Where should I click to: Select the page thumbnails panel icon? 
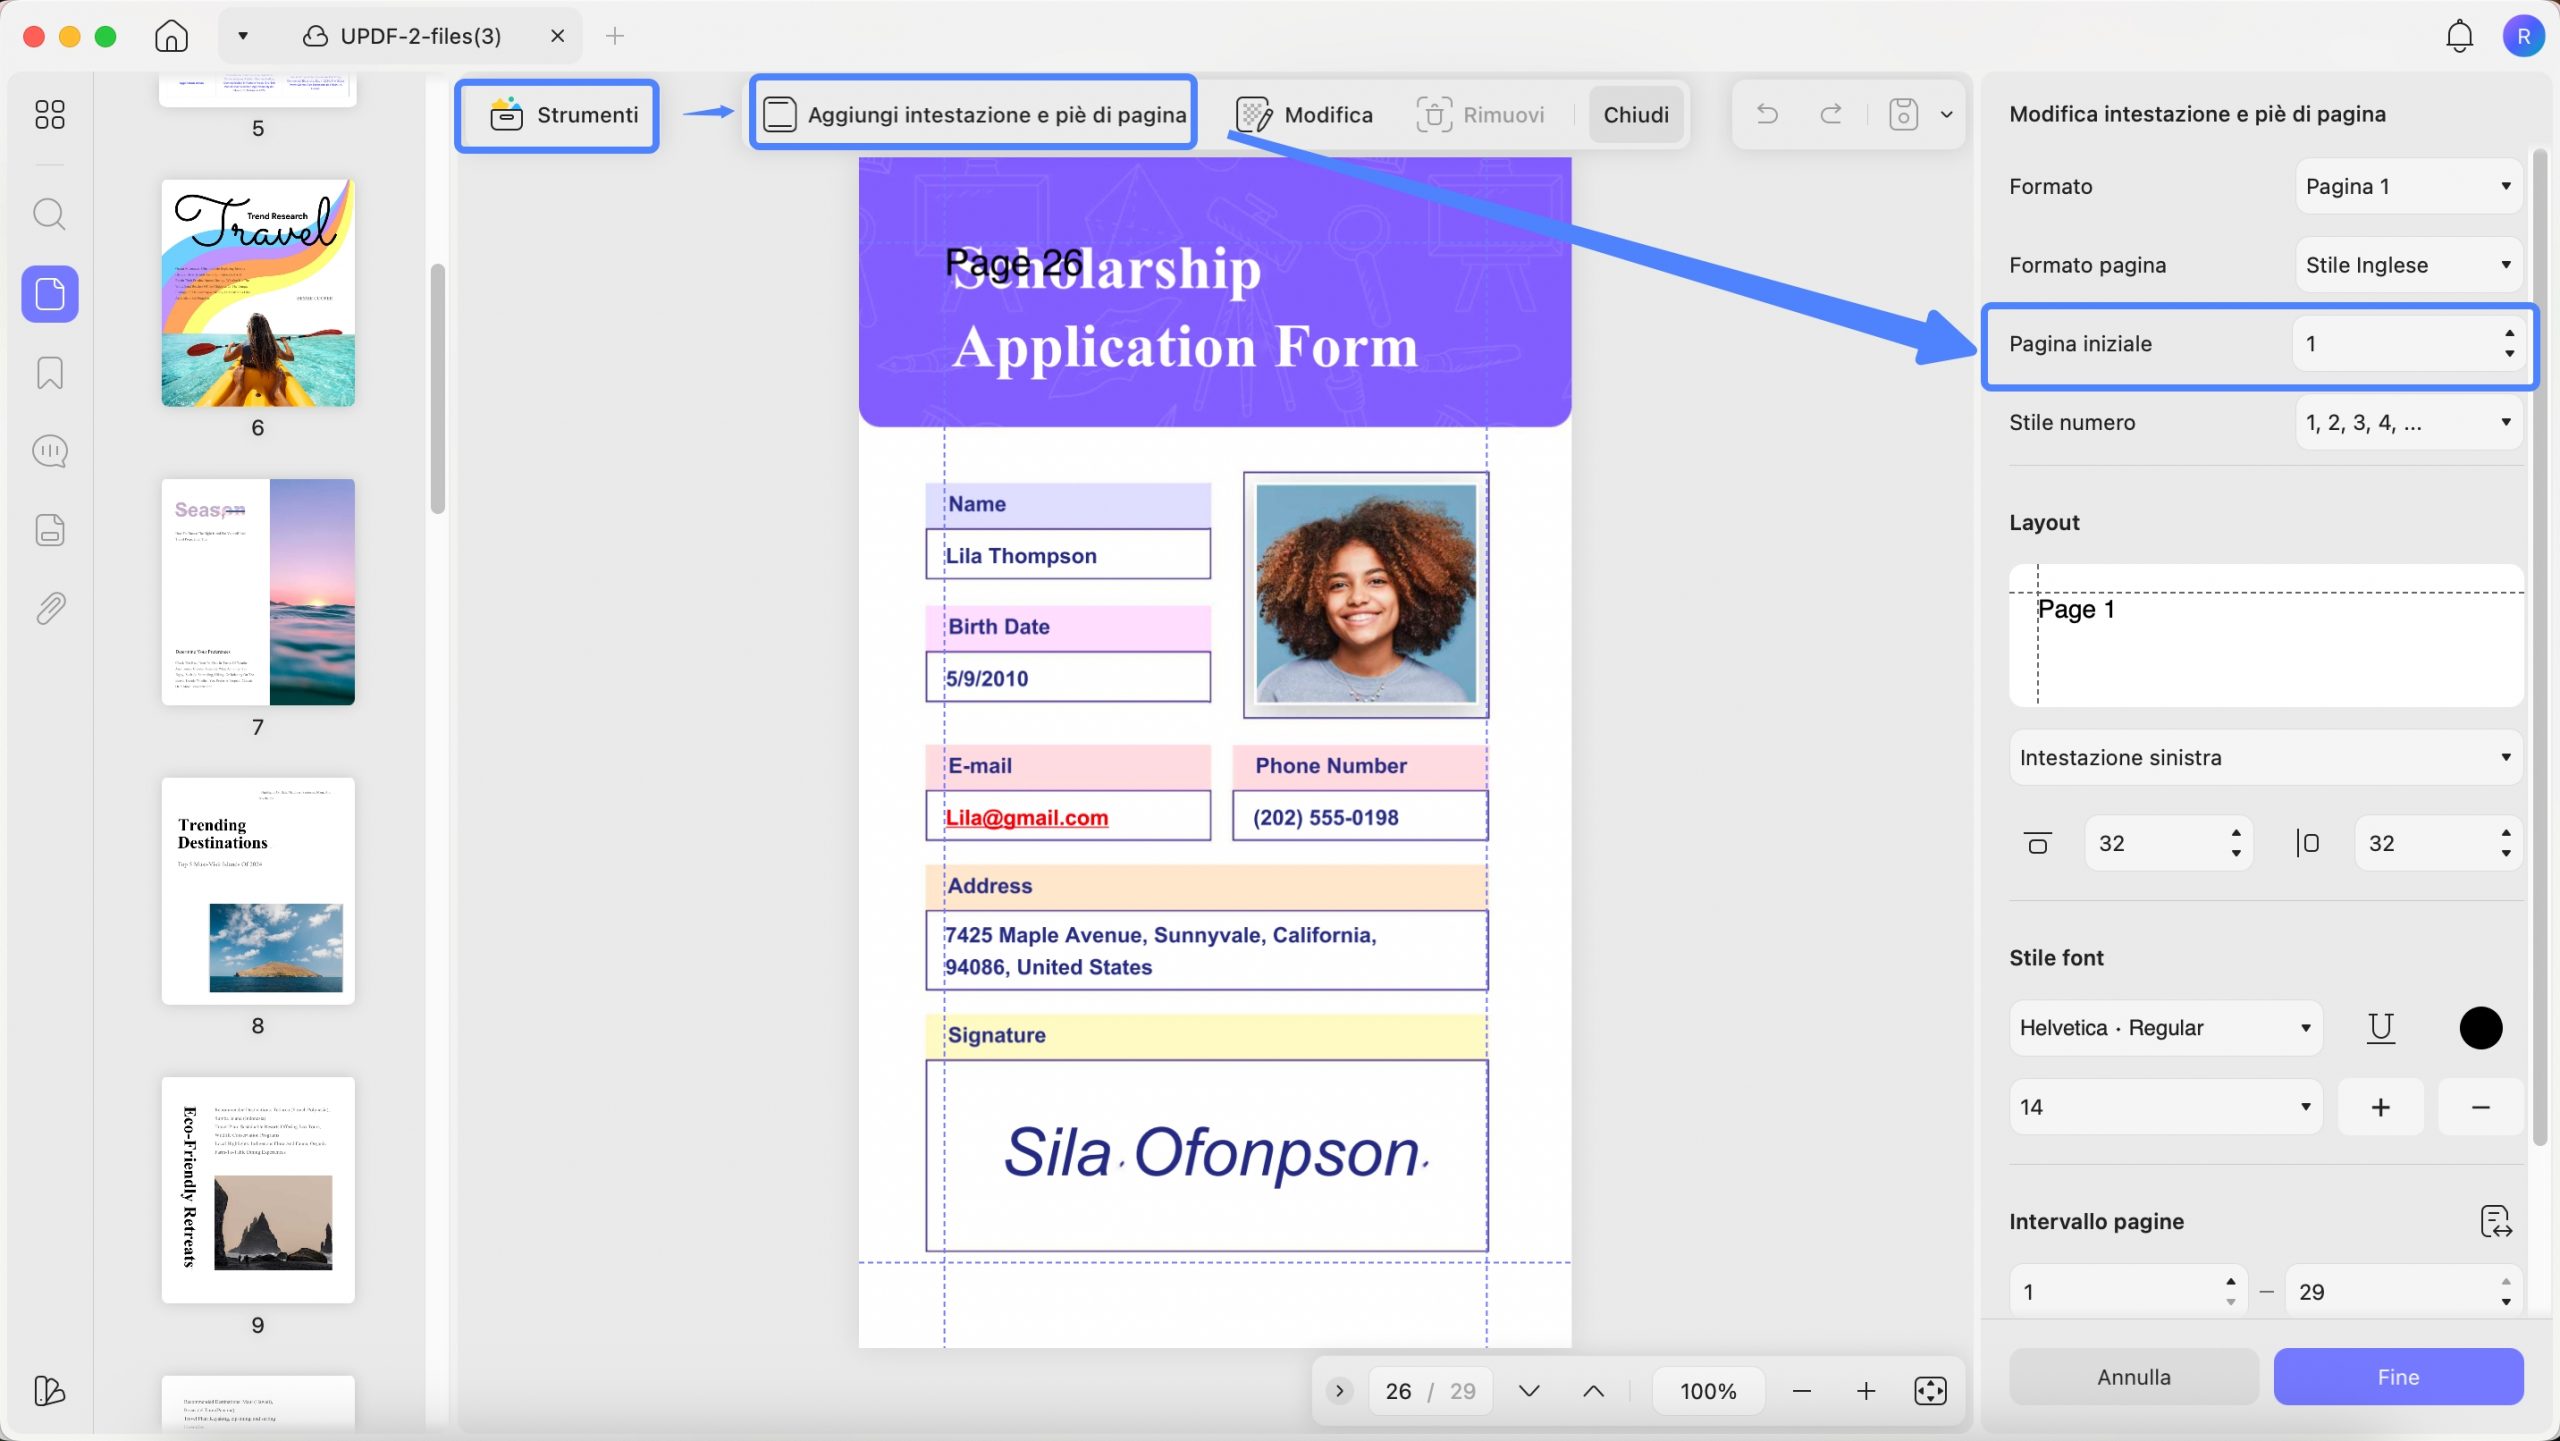click(x=50, y=294)
